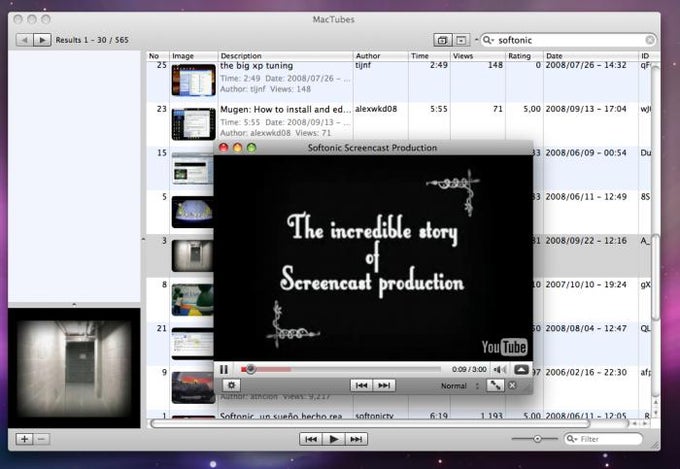
Task: Sort results by Rating column
Action: coord(524,56)
